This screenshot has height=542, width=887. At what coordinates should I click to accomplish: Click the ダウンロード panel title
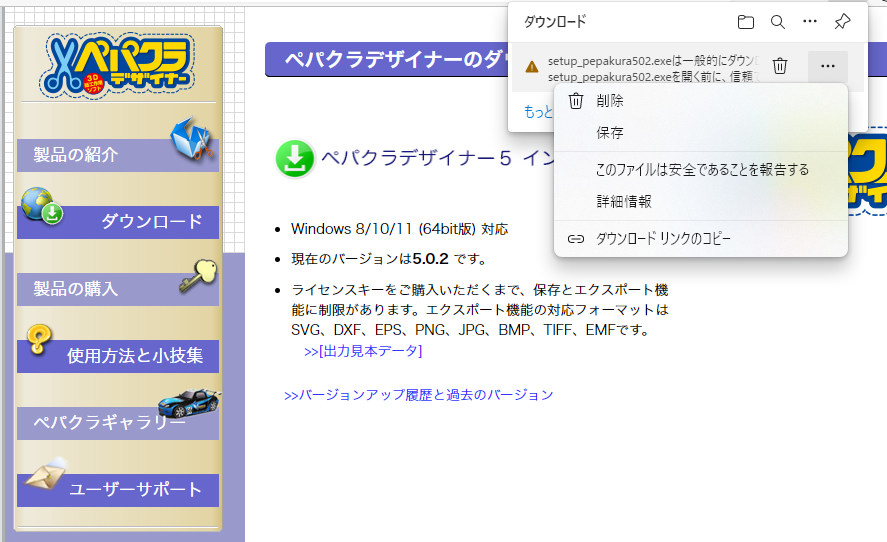pyautogui.click(x=555, y=22)
